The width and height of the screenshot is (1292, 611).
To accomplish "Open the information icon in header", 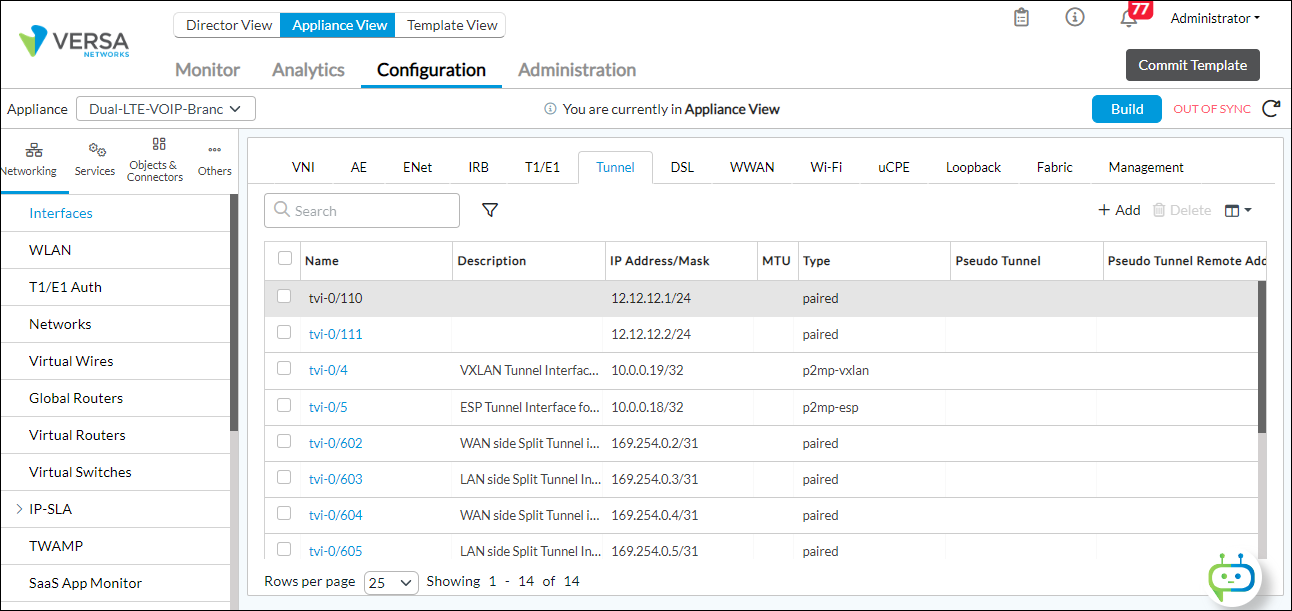I will click(1075, 17).
